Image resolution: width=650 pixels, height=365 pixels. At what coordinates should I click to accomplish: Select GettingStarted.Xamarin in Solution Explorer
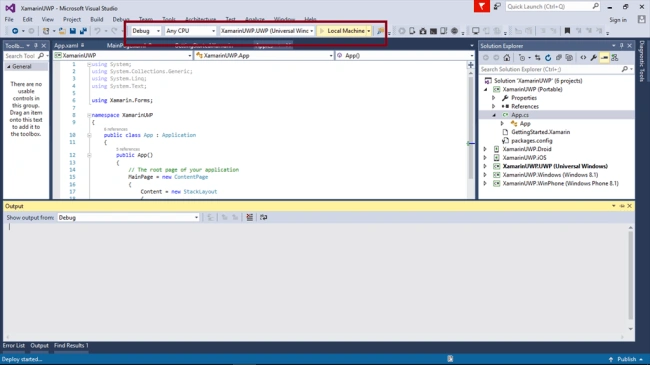click(541, 132)
